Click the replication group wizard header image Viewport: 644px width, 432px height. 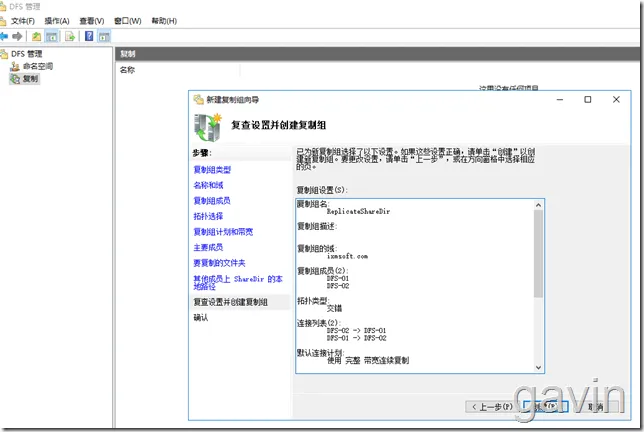point(208,128)
